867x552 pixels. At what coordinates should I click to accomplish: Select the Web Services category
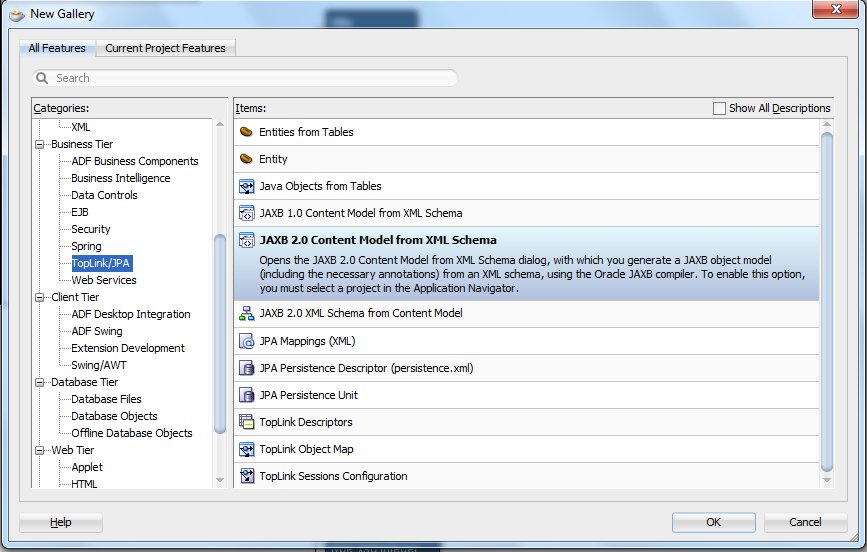[x=104, y=280]
